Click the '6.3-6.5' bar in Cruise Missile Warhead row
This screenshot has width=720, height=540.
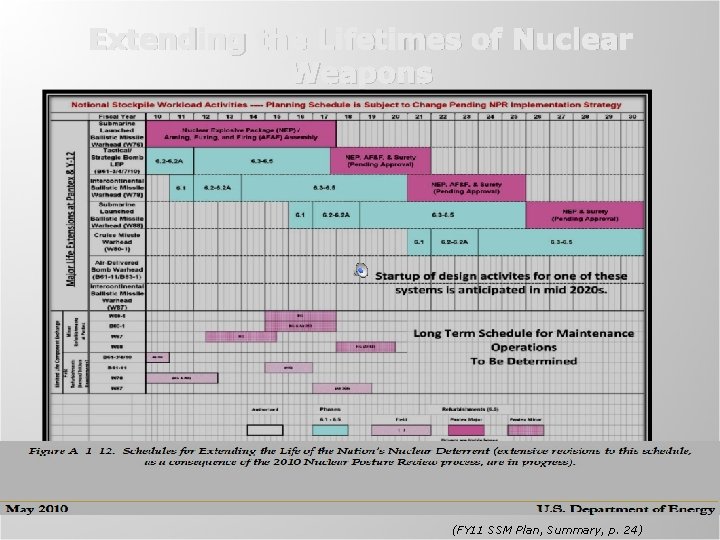(x=561, y=242)
